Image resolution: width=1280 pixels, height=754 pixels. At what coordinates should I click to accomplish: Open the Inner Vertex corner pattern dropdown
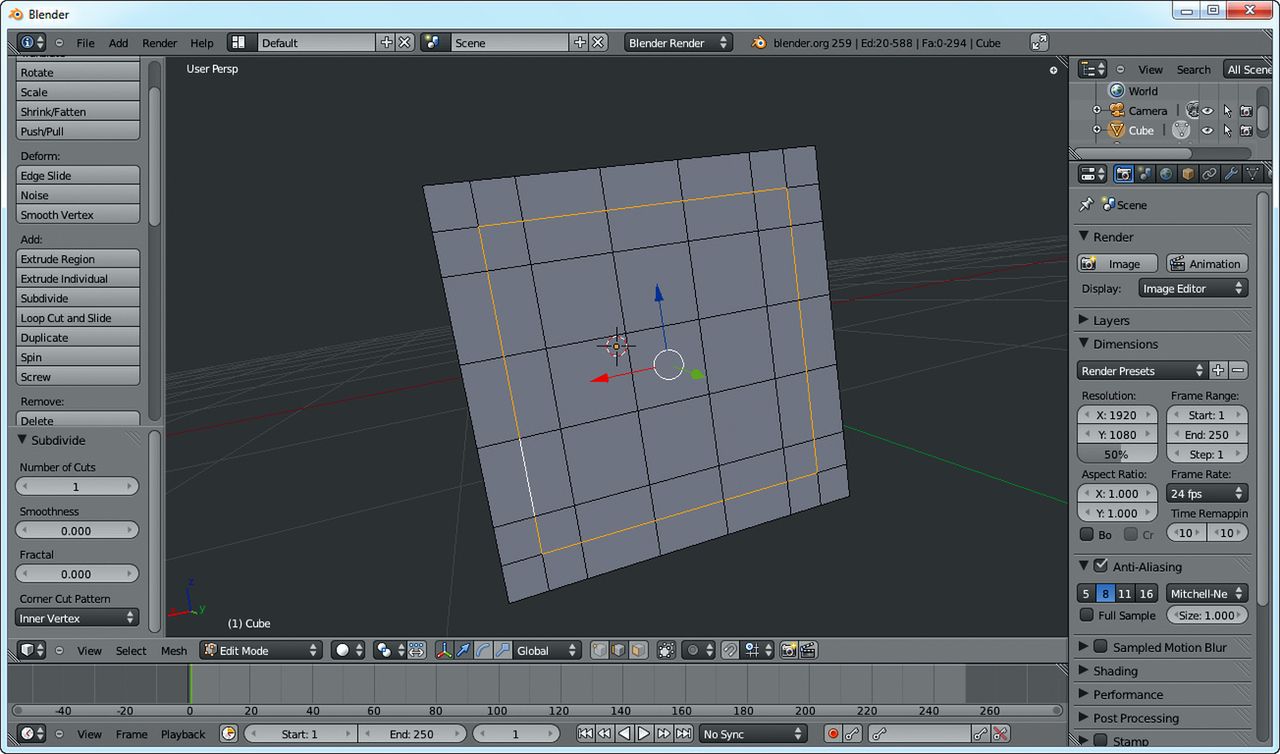[77, 618]
